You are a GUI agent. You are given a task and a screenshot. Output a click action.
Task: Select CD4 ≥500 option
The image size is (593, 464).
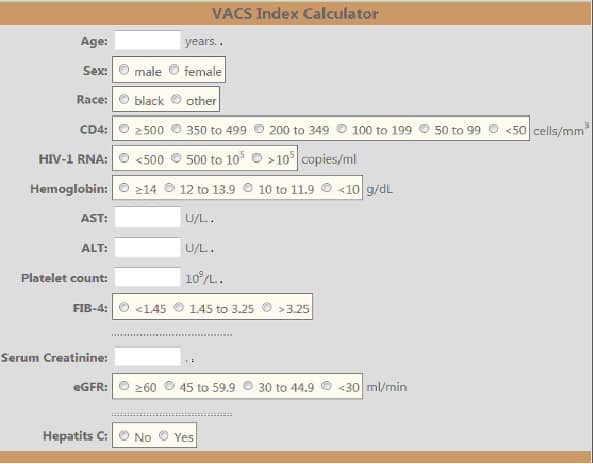(x=124, y=129)
